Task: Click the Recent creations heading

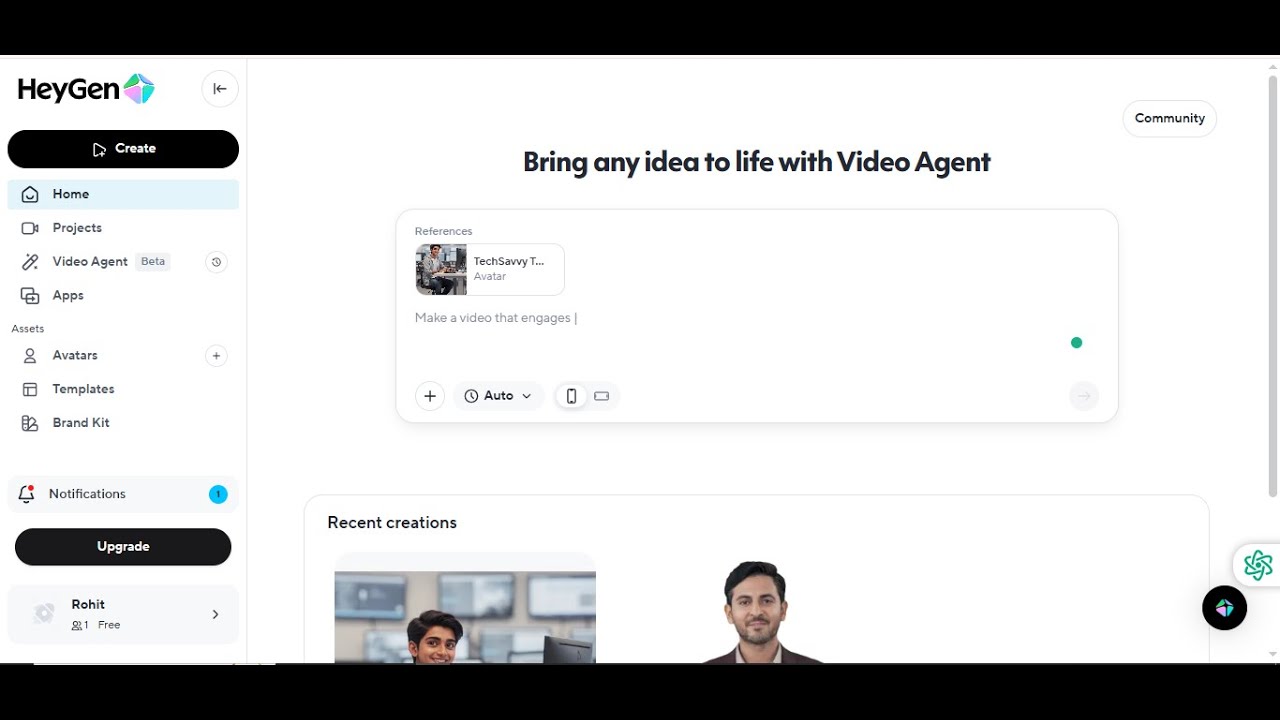Action: (392, 523)
